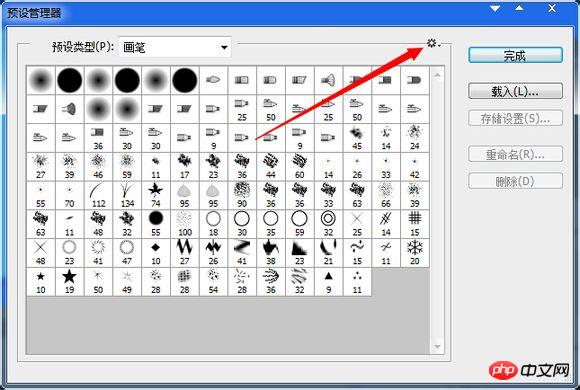Click the scroll up arrow in brush list
The image size is (580, 390).
pos(438,75)
